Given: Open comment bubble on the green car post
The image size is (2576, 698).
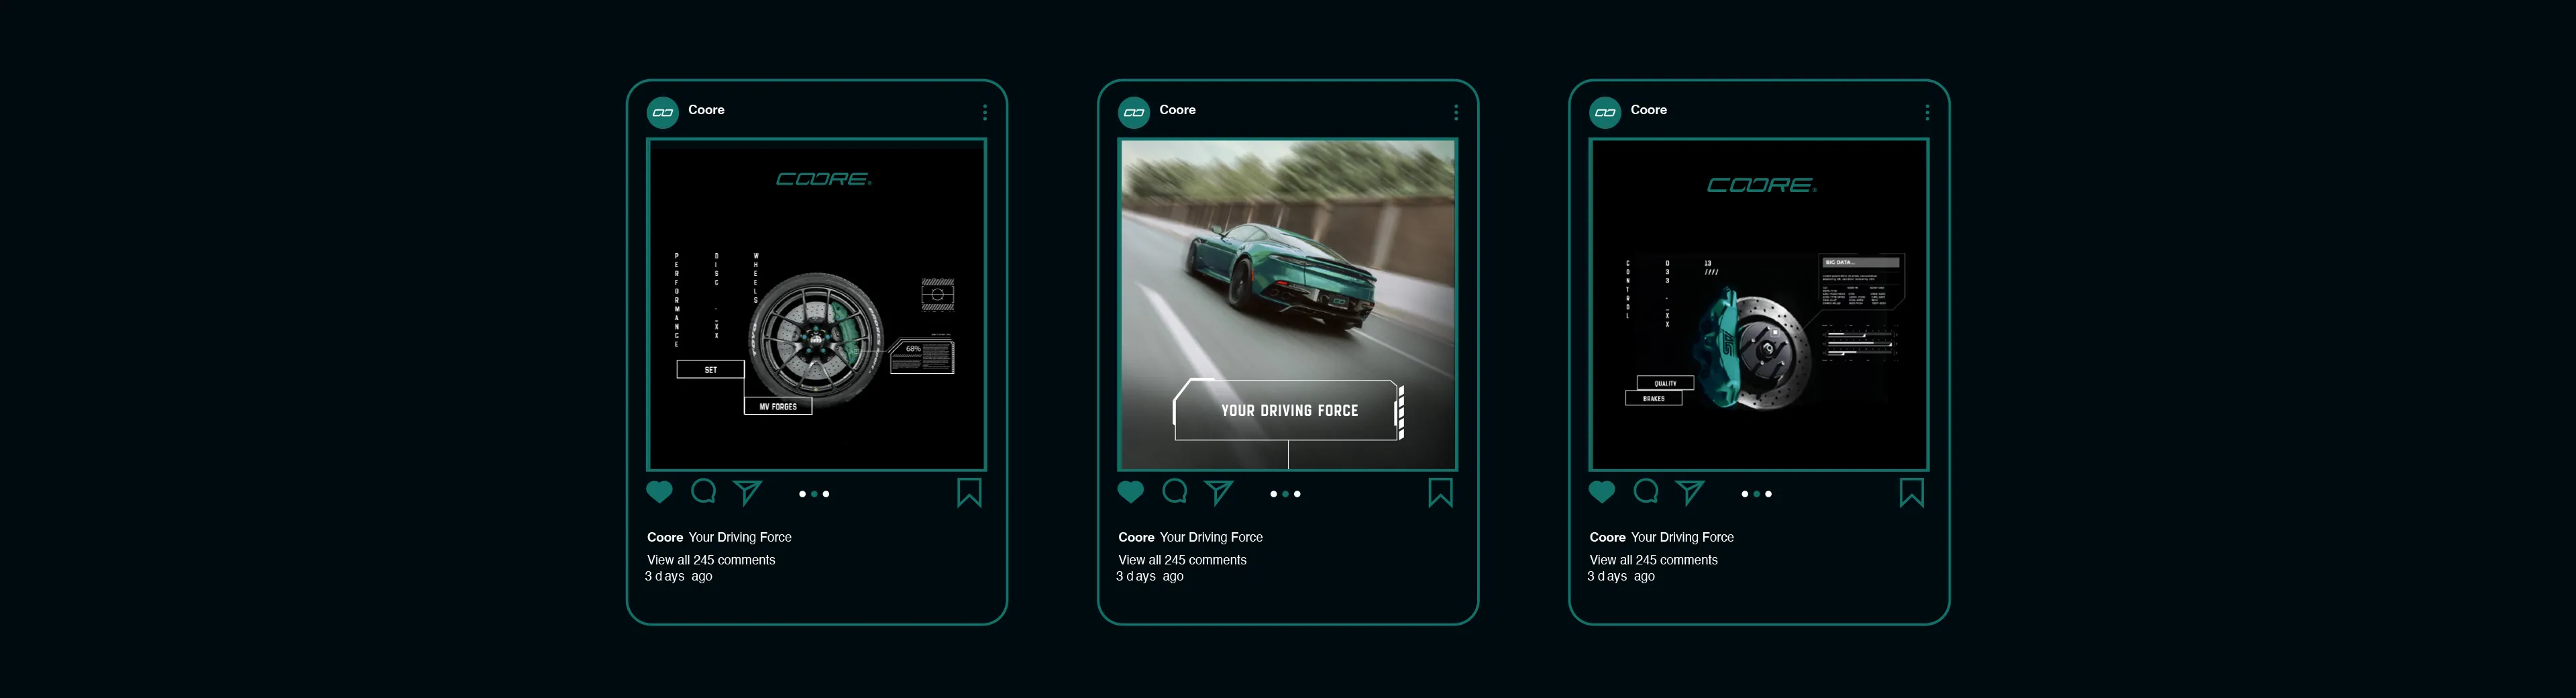Looking at the screenshot, I should pyautogui.click(x=1175, y=491).
